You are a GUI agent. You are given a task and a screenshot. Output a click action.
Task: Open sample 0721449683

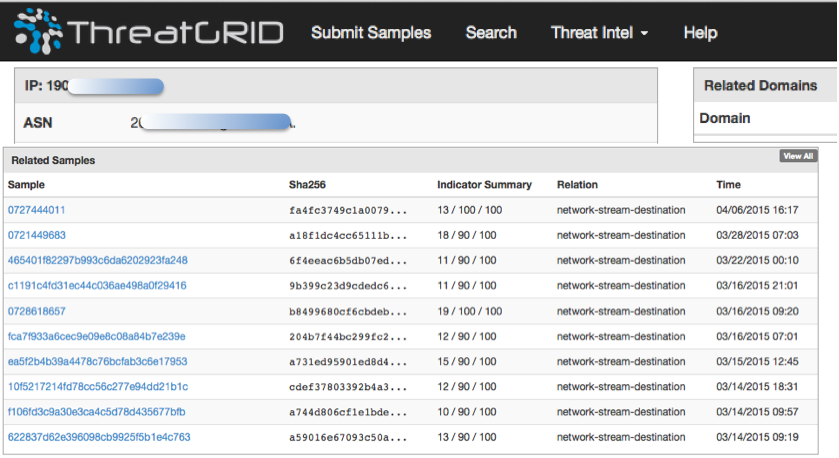pos(37,235)
